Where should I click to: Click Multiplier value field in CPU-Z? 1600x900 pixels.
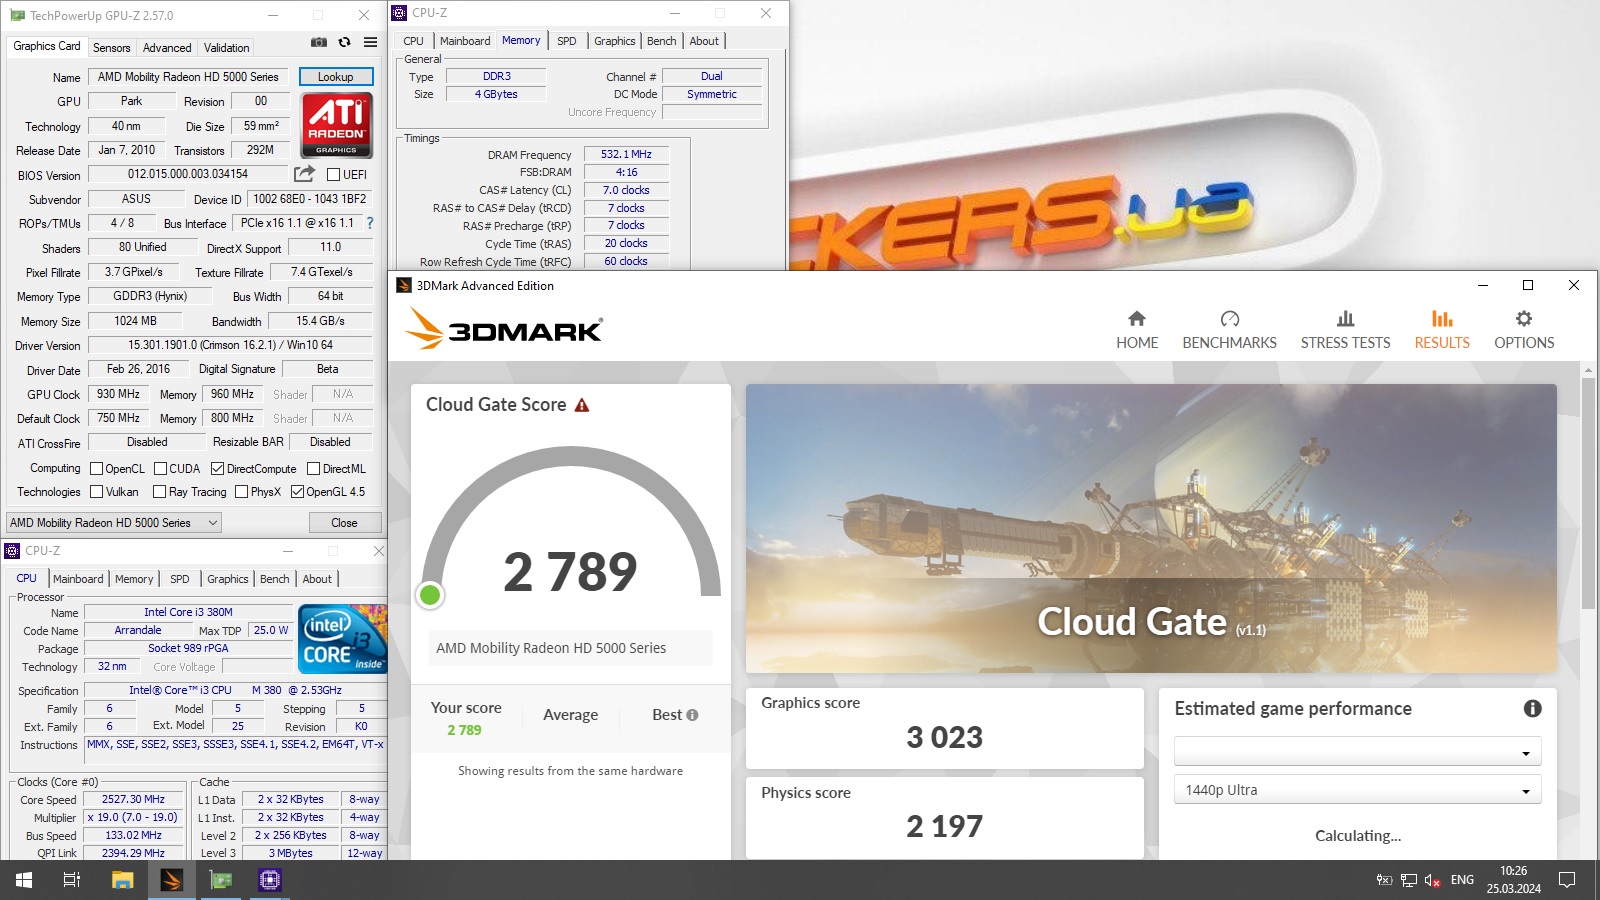pyautogui.click(x=133, y=817)
